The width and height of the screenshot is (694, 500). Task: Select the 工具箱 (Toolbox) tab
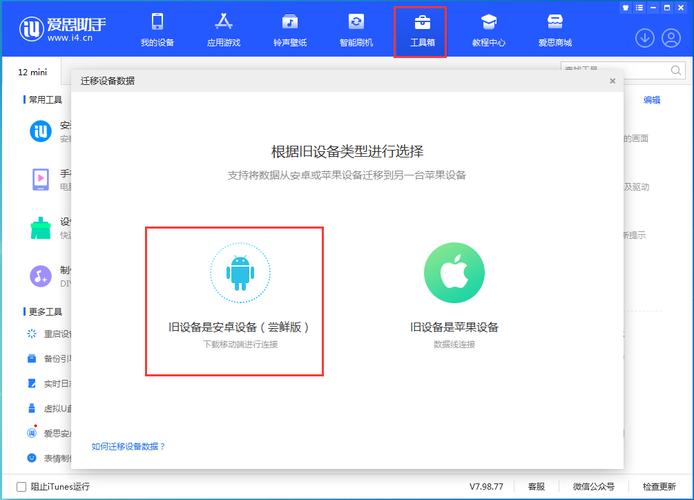click(421, 30)
